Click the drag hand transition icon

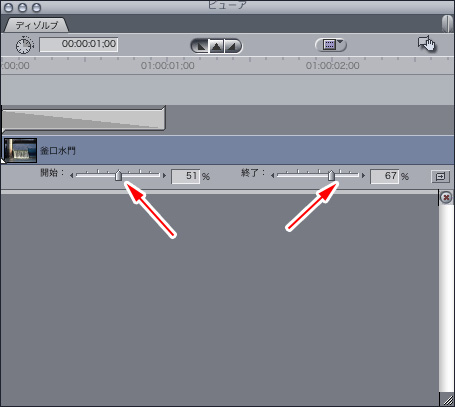click(x=427, y=43)
